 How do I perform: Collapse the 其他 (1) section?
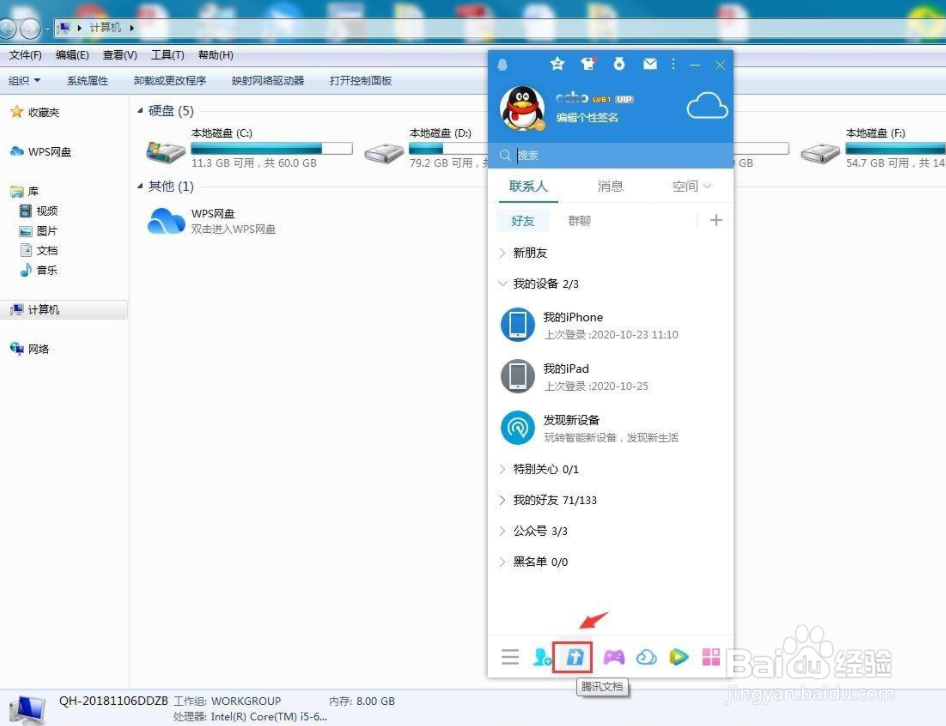140,186
